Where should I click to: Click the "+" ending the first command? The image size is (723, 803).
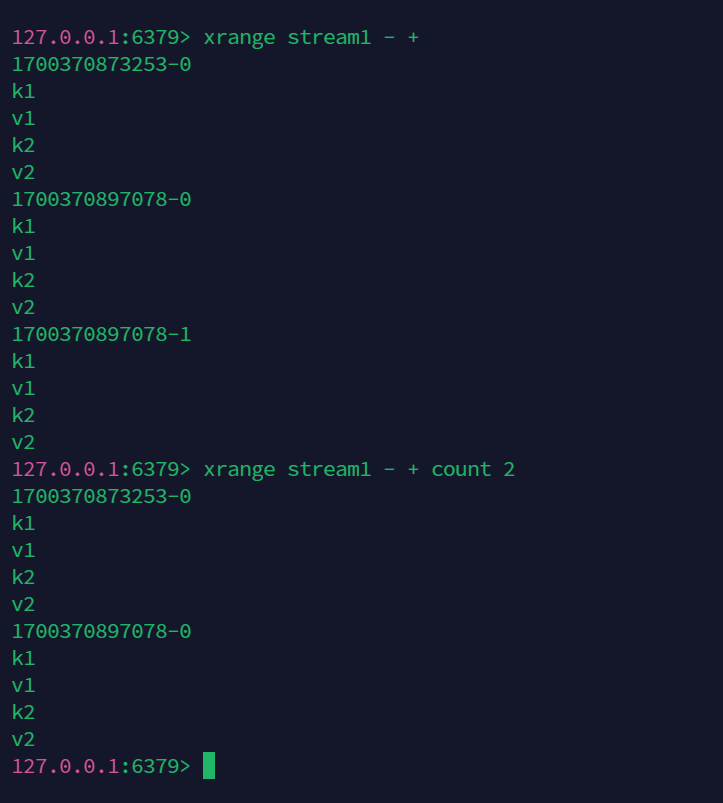(413, 38)
